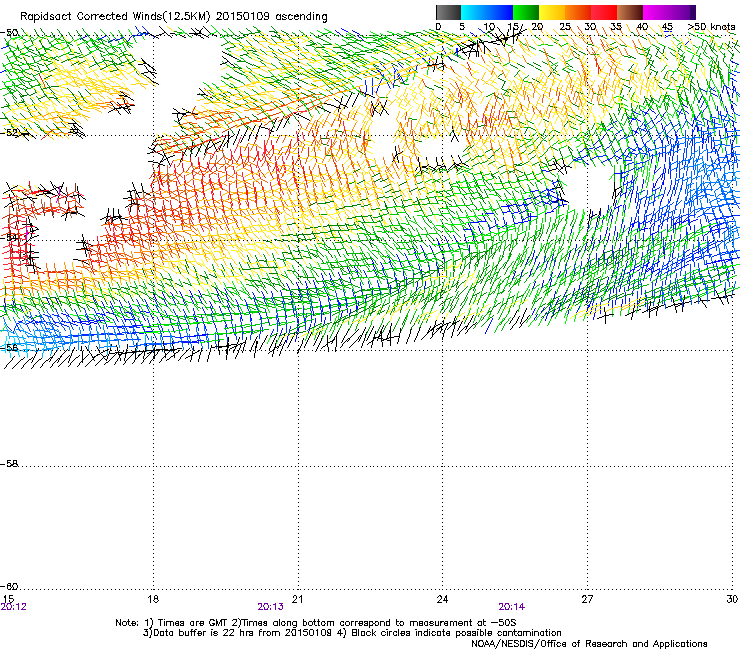Click the '-60' latitude axis label
Screen dimensions: 740x650
coord(9,587)
